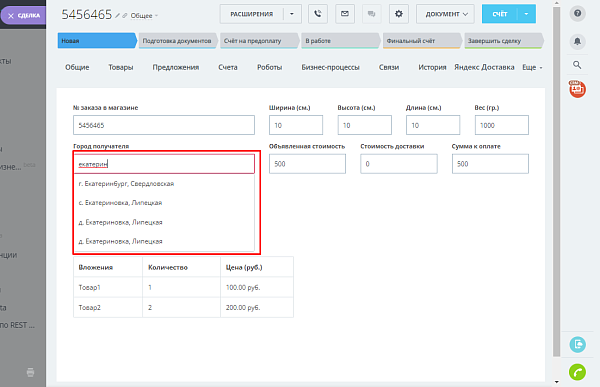
Task: Open the Яндекс Доставка tab
Action: point(484,67)
